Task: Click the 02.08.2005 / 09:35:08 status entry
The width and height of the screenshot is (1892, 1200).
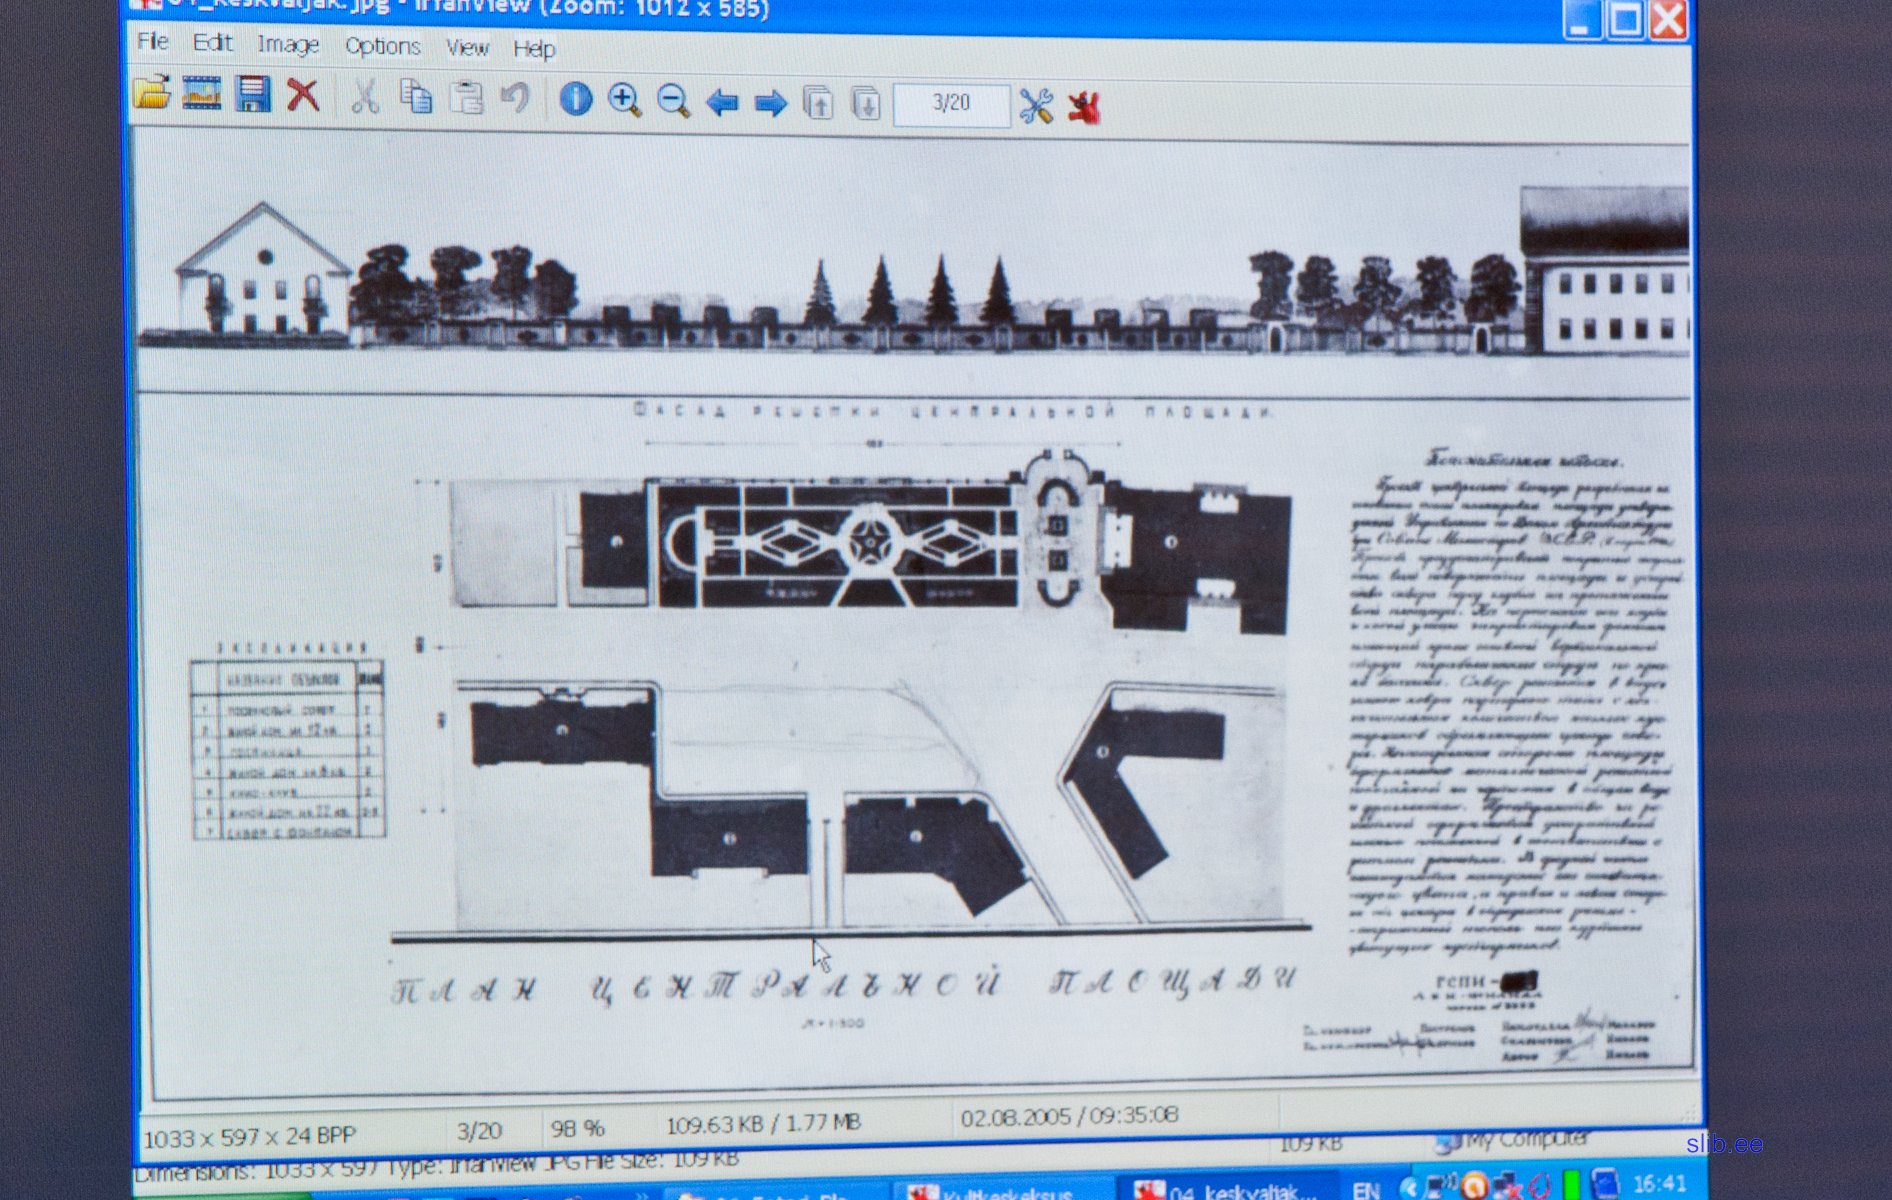Action: tap(1069, 1116)
